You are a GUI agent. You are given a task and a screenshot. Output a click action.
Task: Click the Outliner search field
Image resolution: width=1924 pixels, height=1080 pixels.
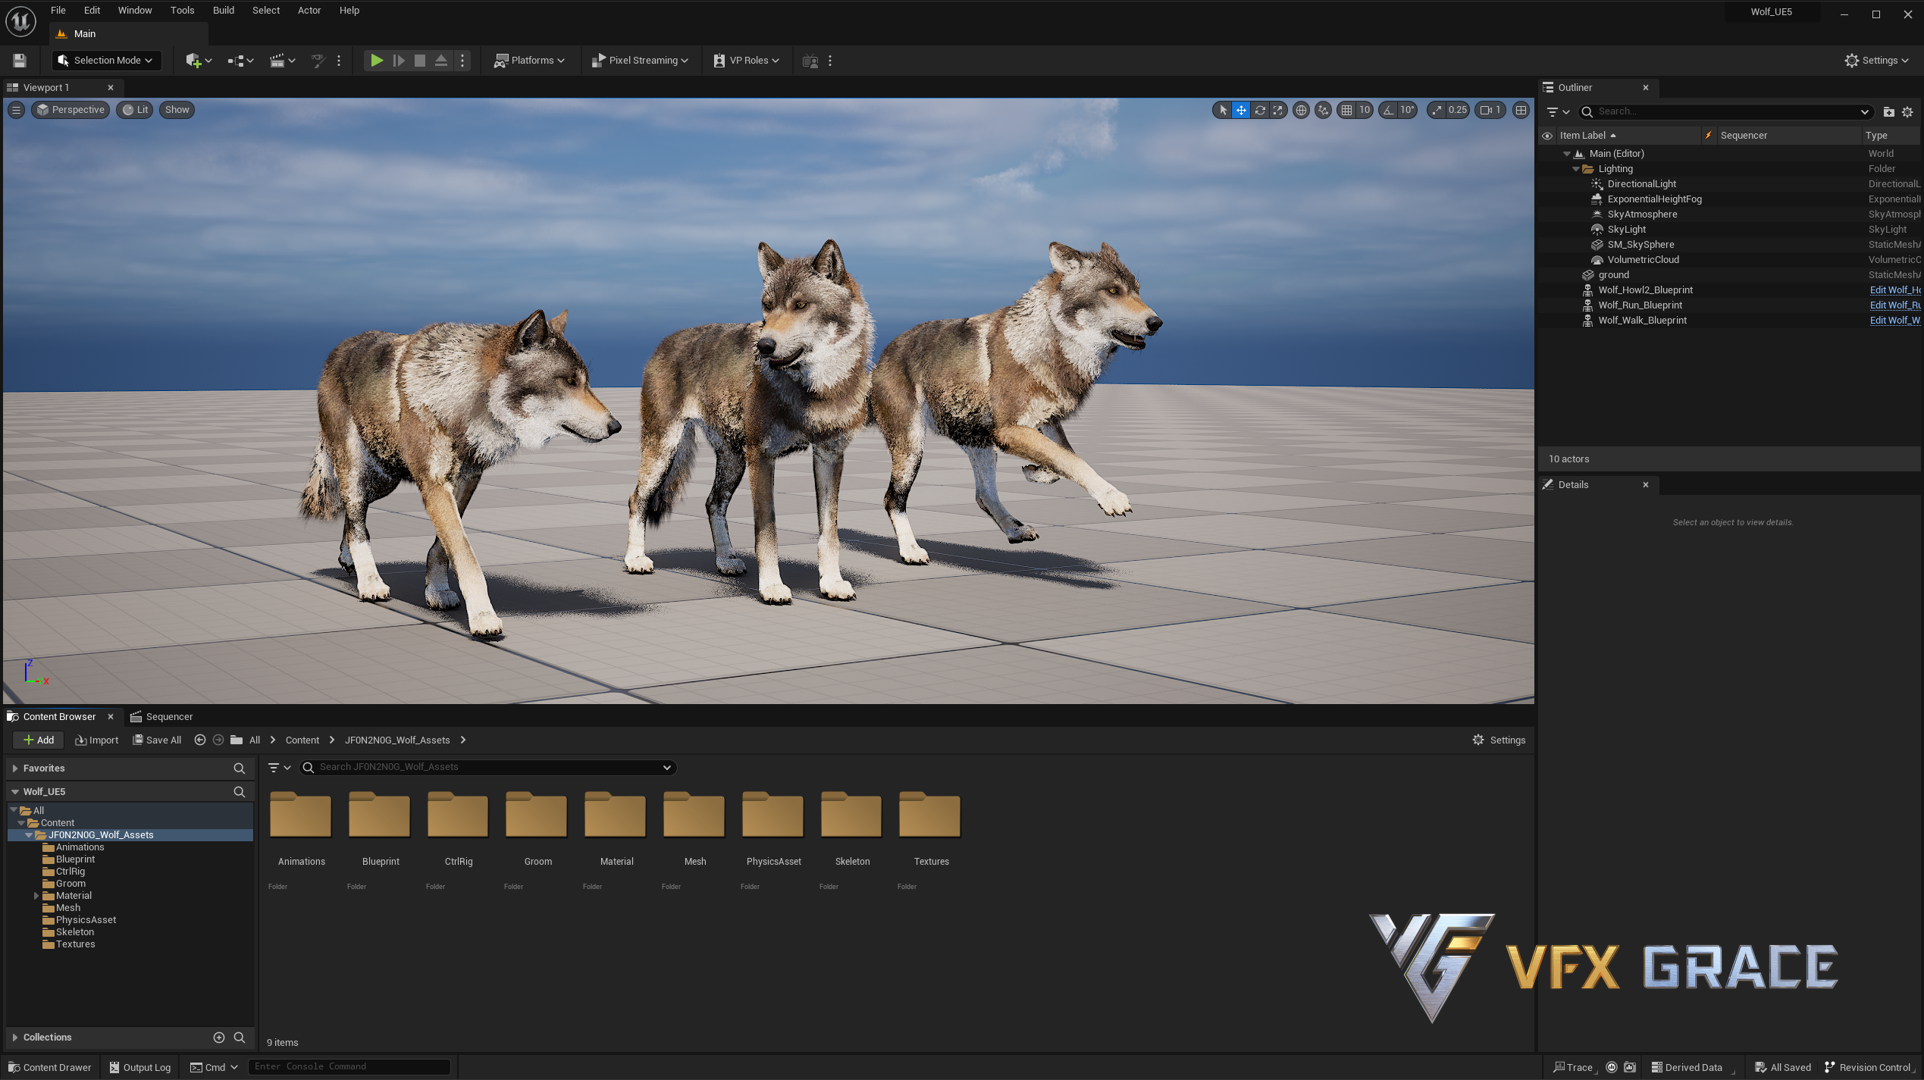(x=1727, y=112)
